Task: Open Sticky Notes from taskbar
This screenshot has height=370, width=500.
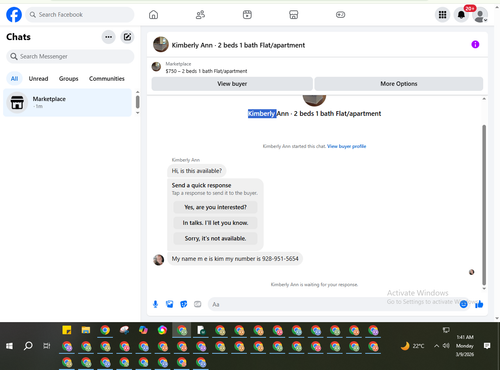Action: click(x=67, y=330)
